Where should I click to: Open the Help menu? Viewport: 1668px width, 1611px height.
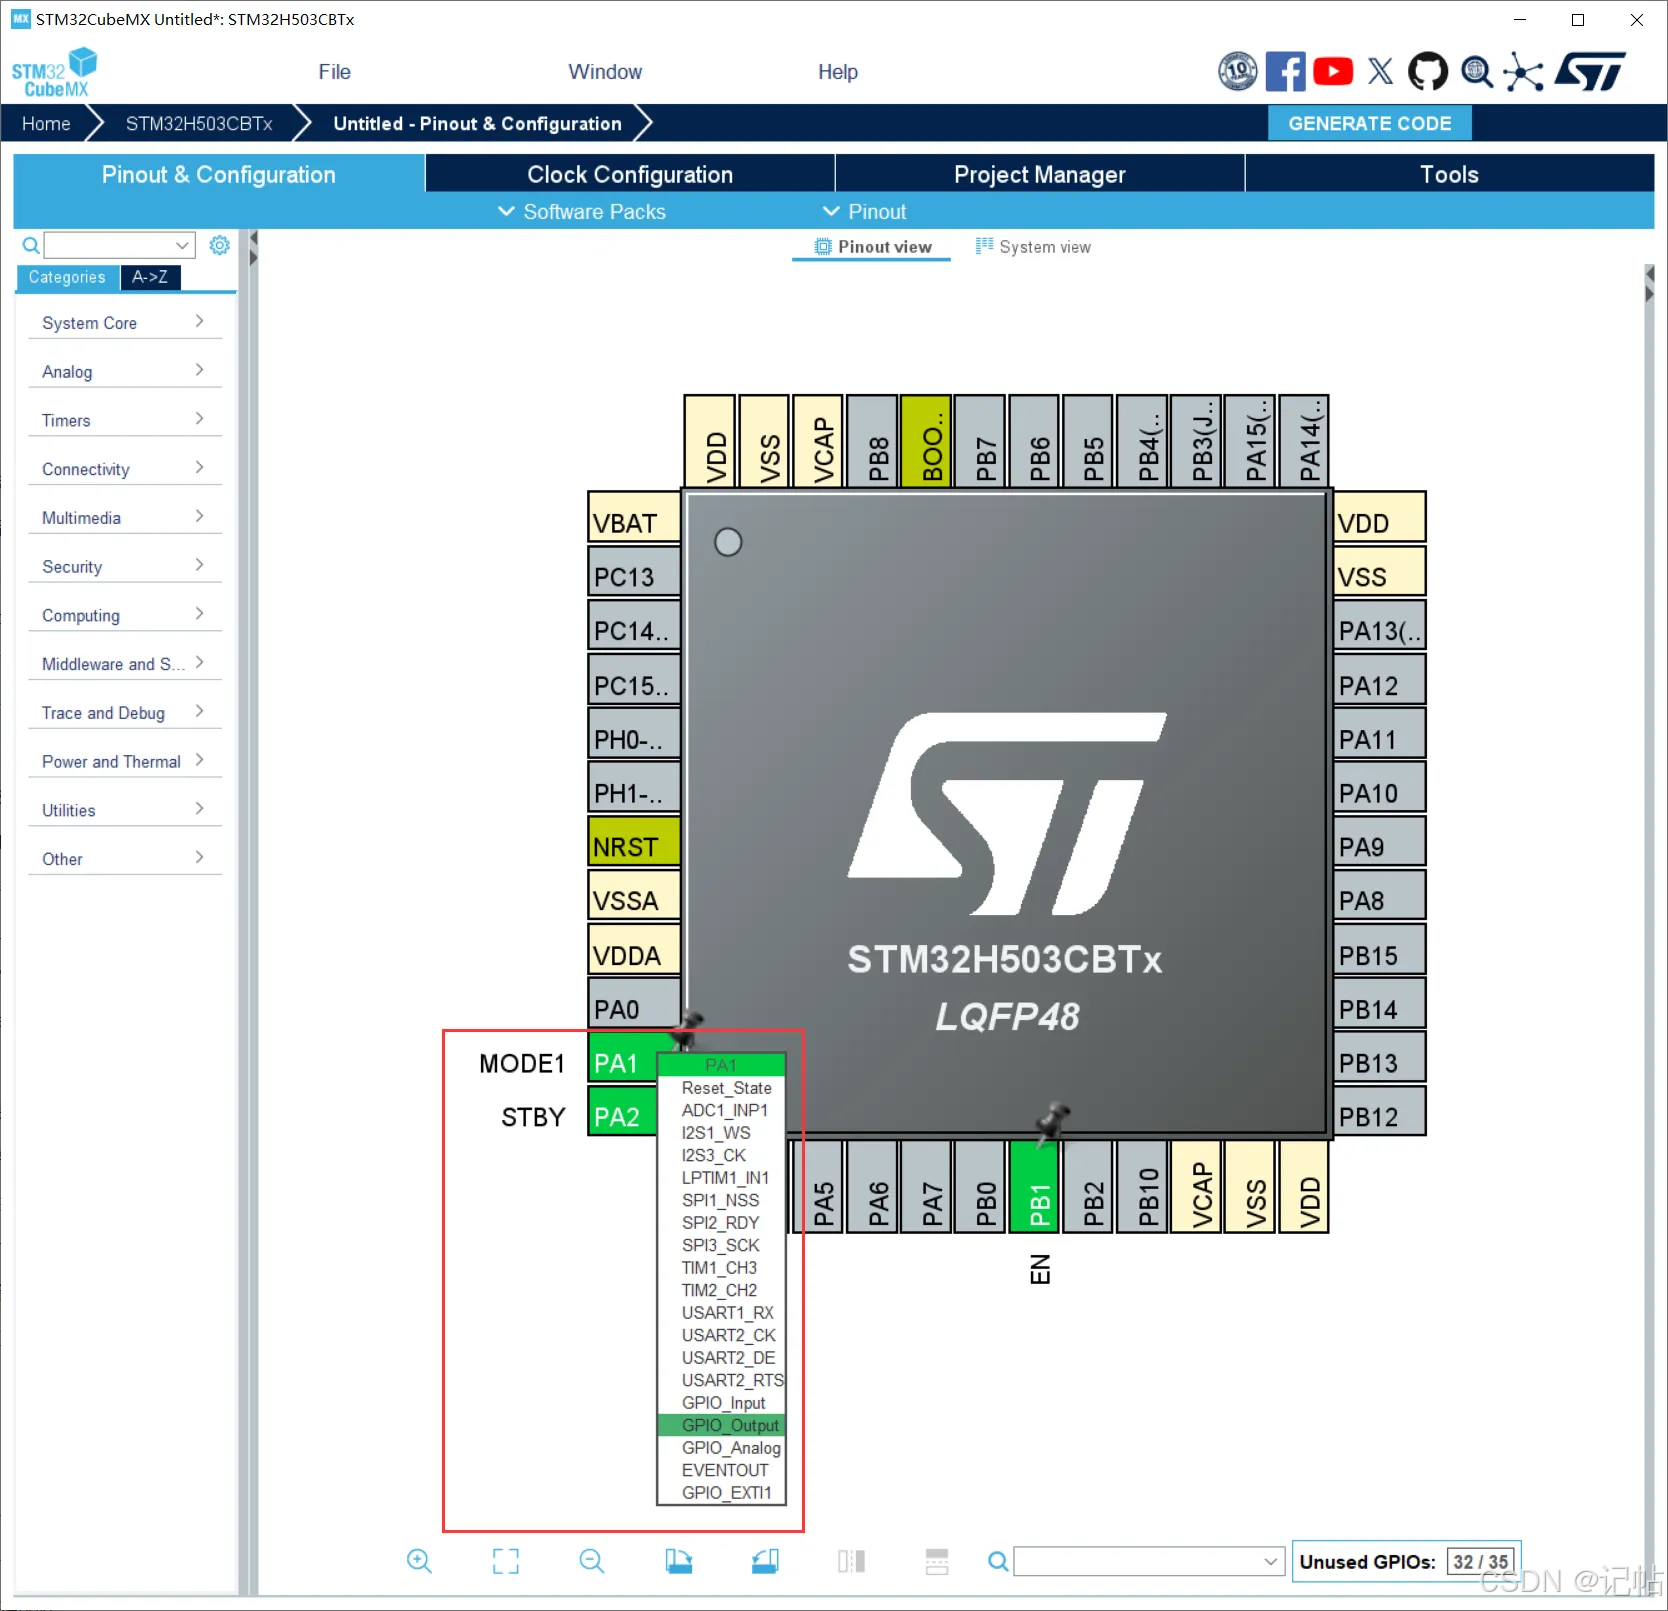point(837,72)
